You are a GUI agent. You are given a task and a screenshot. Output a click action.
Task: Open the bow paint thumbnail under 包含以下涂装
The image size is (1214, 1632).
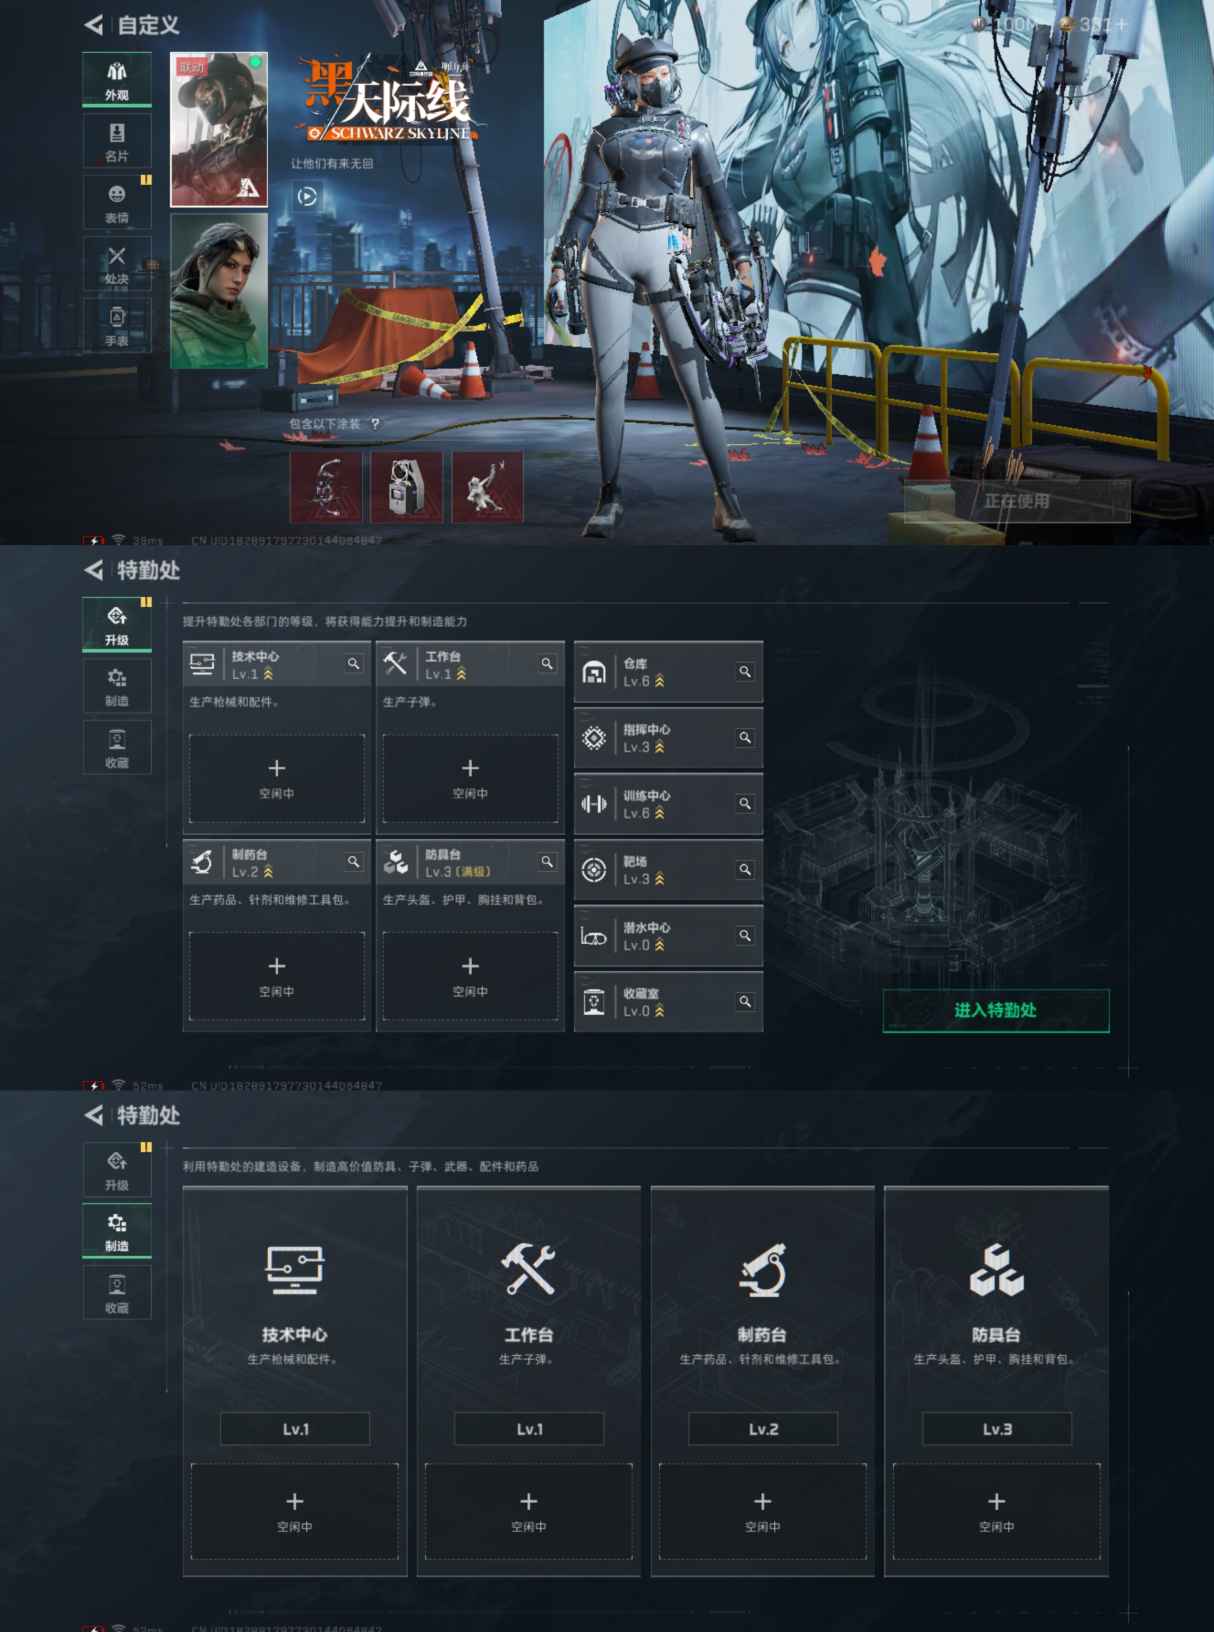click(326, 487)
